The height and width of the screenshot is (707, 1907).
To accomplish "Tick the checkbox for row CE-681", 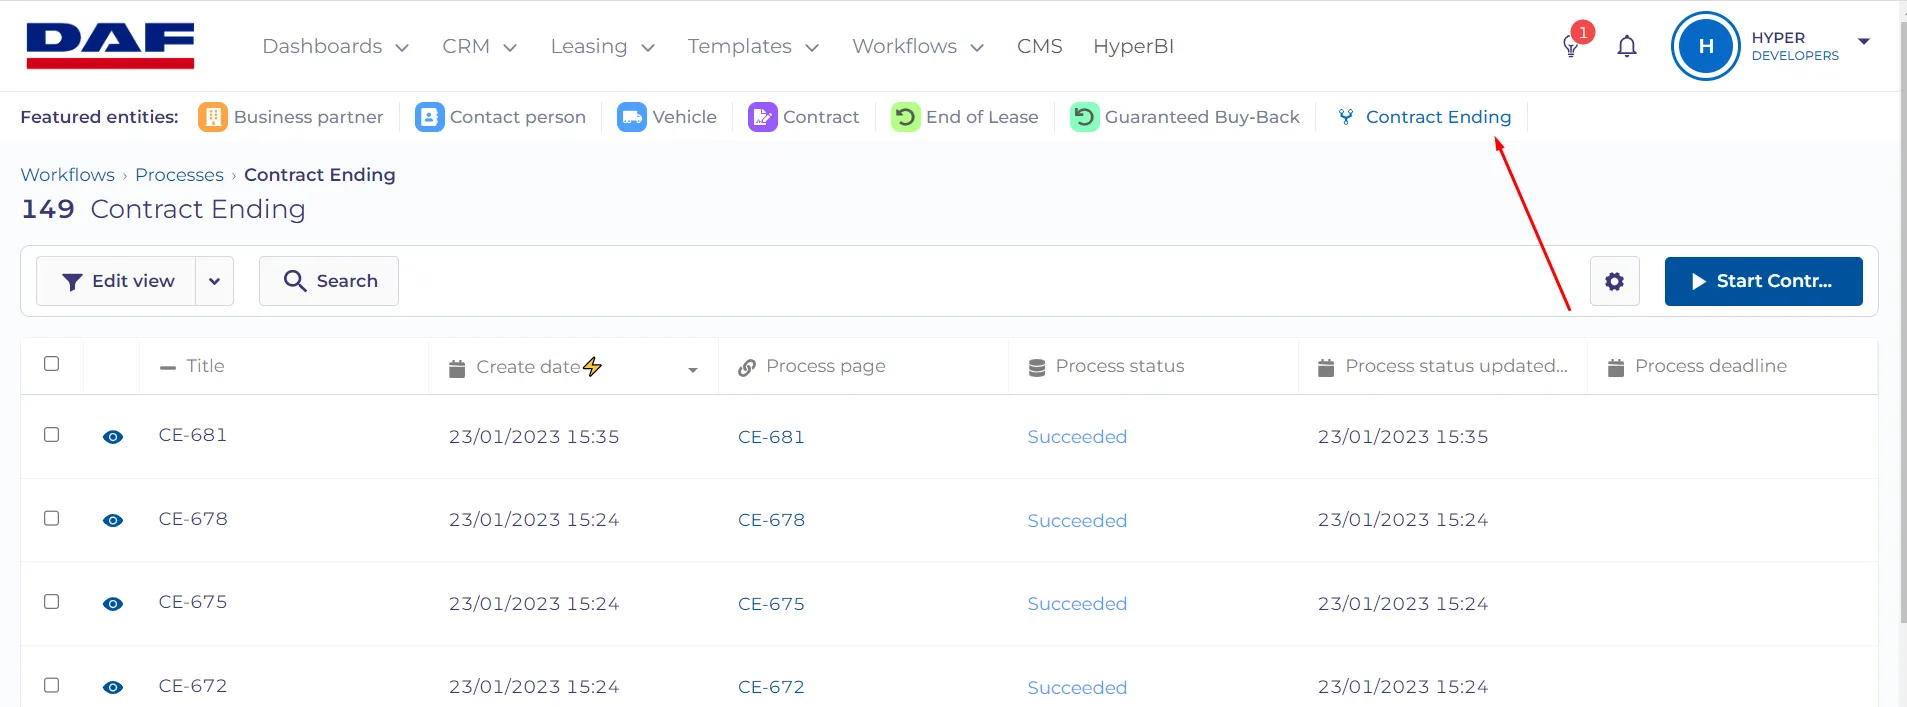I will click(x=52, y=435).
